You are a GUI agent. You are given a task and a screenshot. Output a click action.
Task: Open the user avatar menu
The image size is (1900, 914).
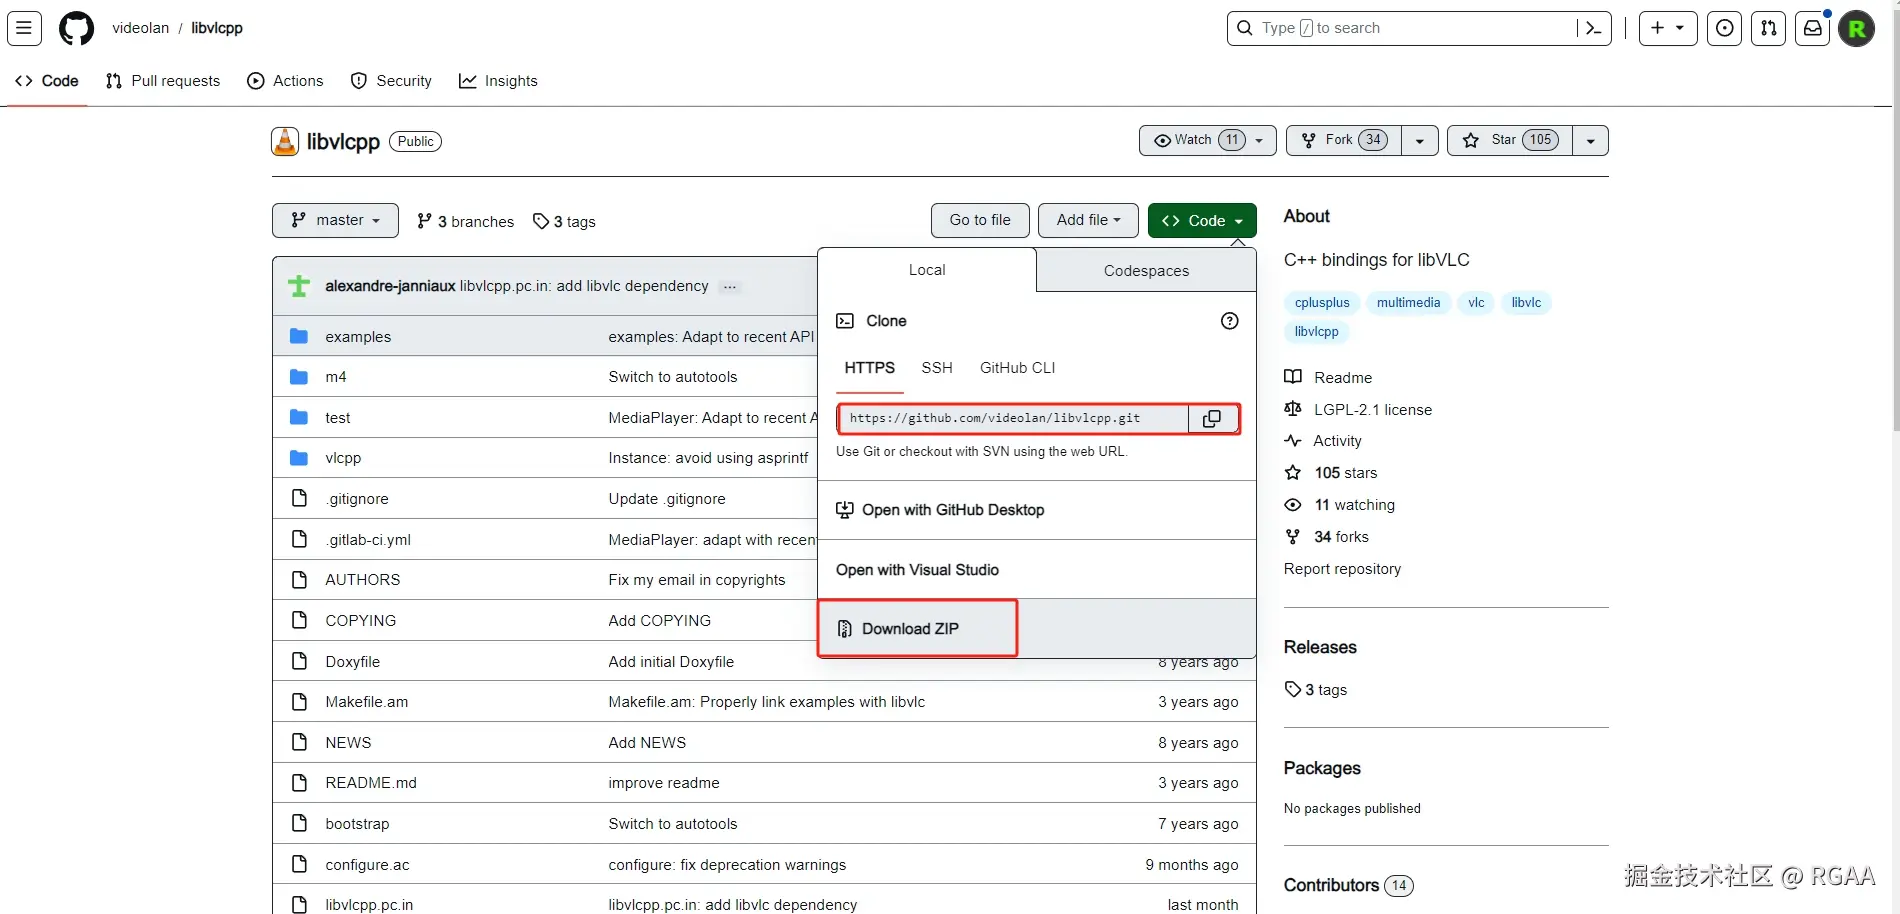(x=1857, y=28)
